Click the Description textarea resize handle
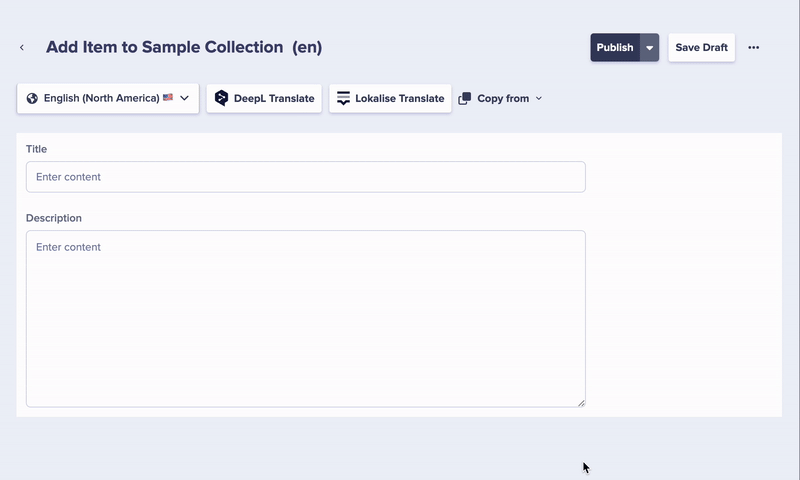800x480 pixels. click(x=581, y=402)
